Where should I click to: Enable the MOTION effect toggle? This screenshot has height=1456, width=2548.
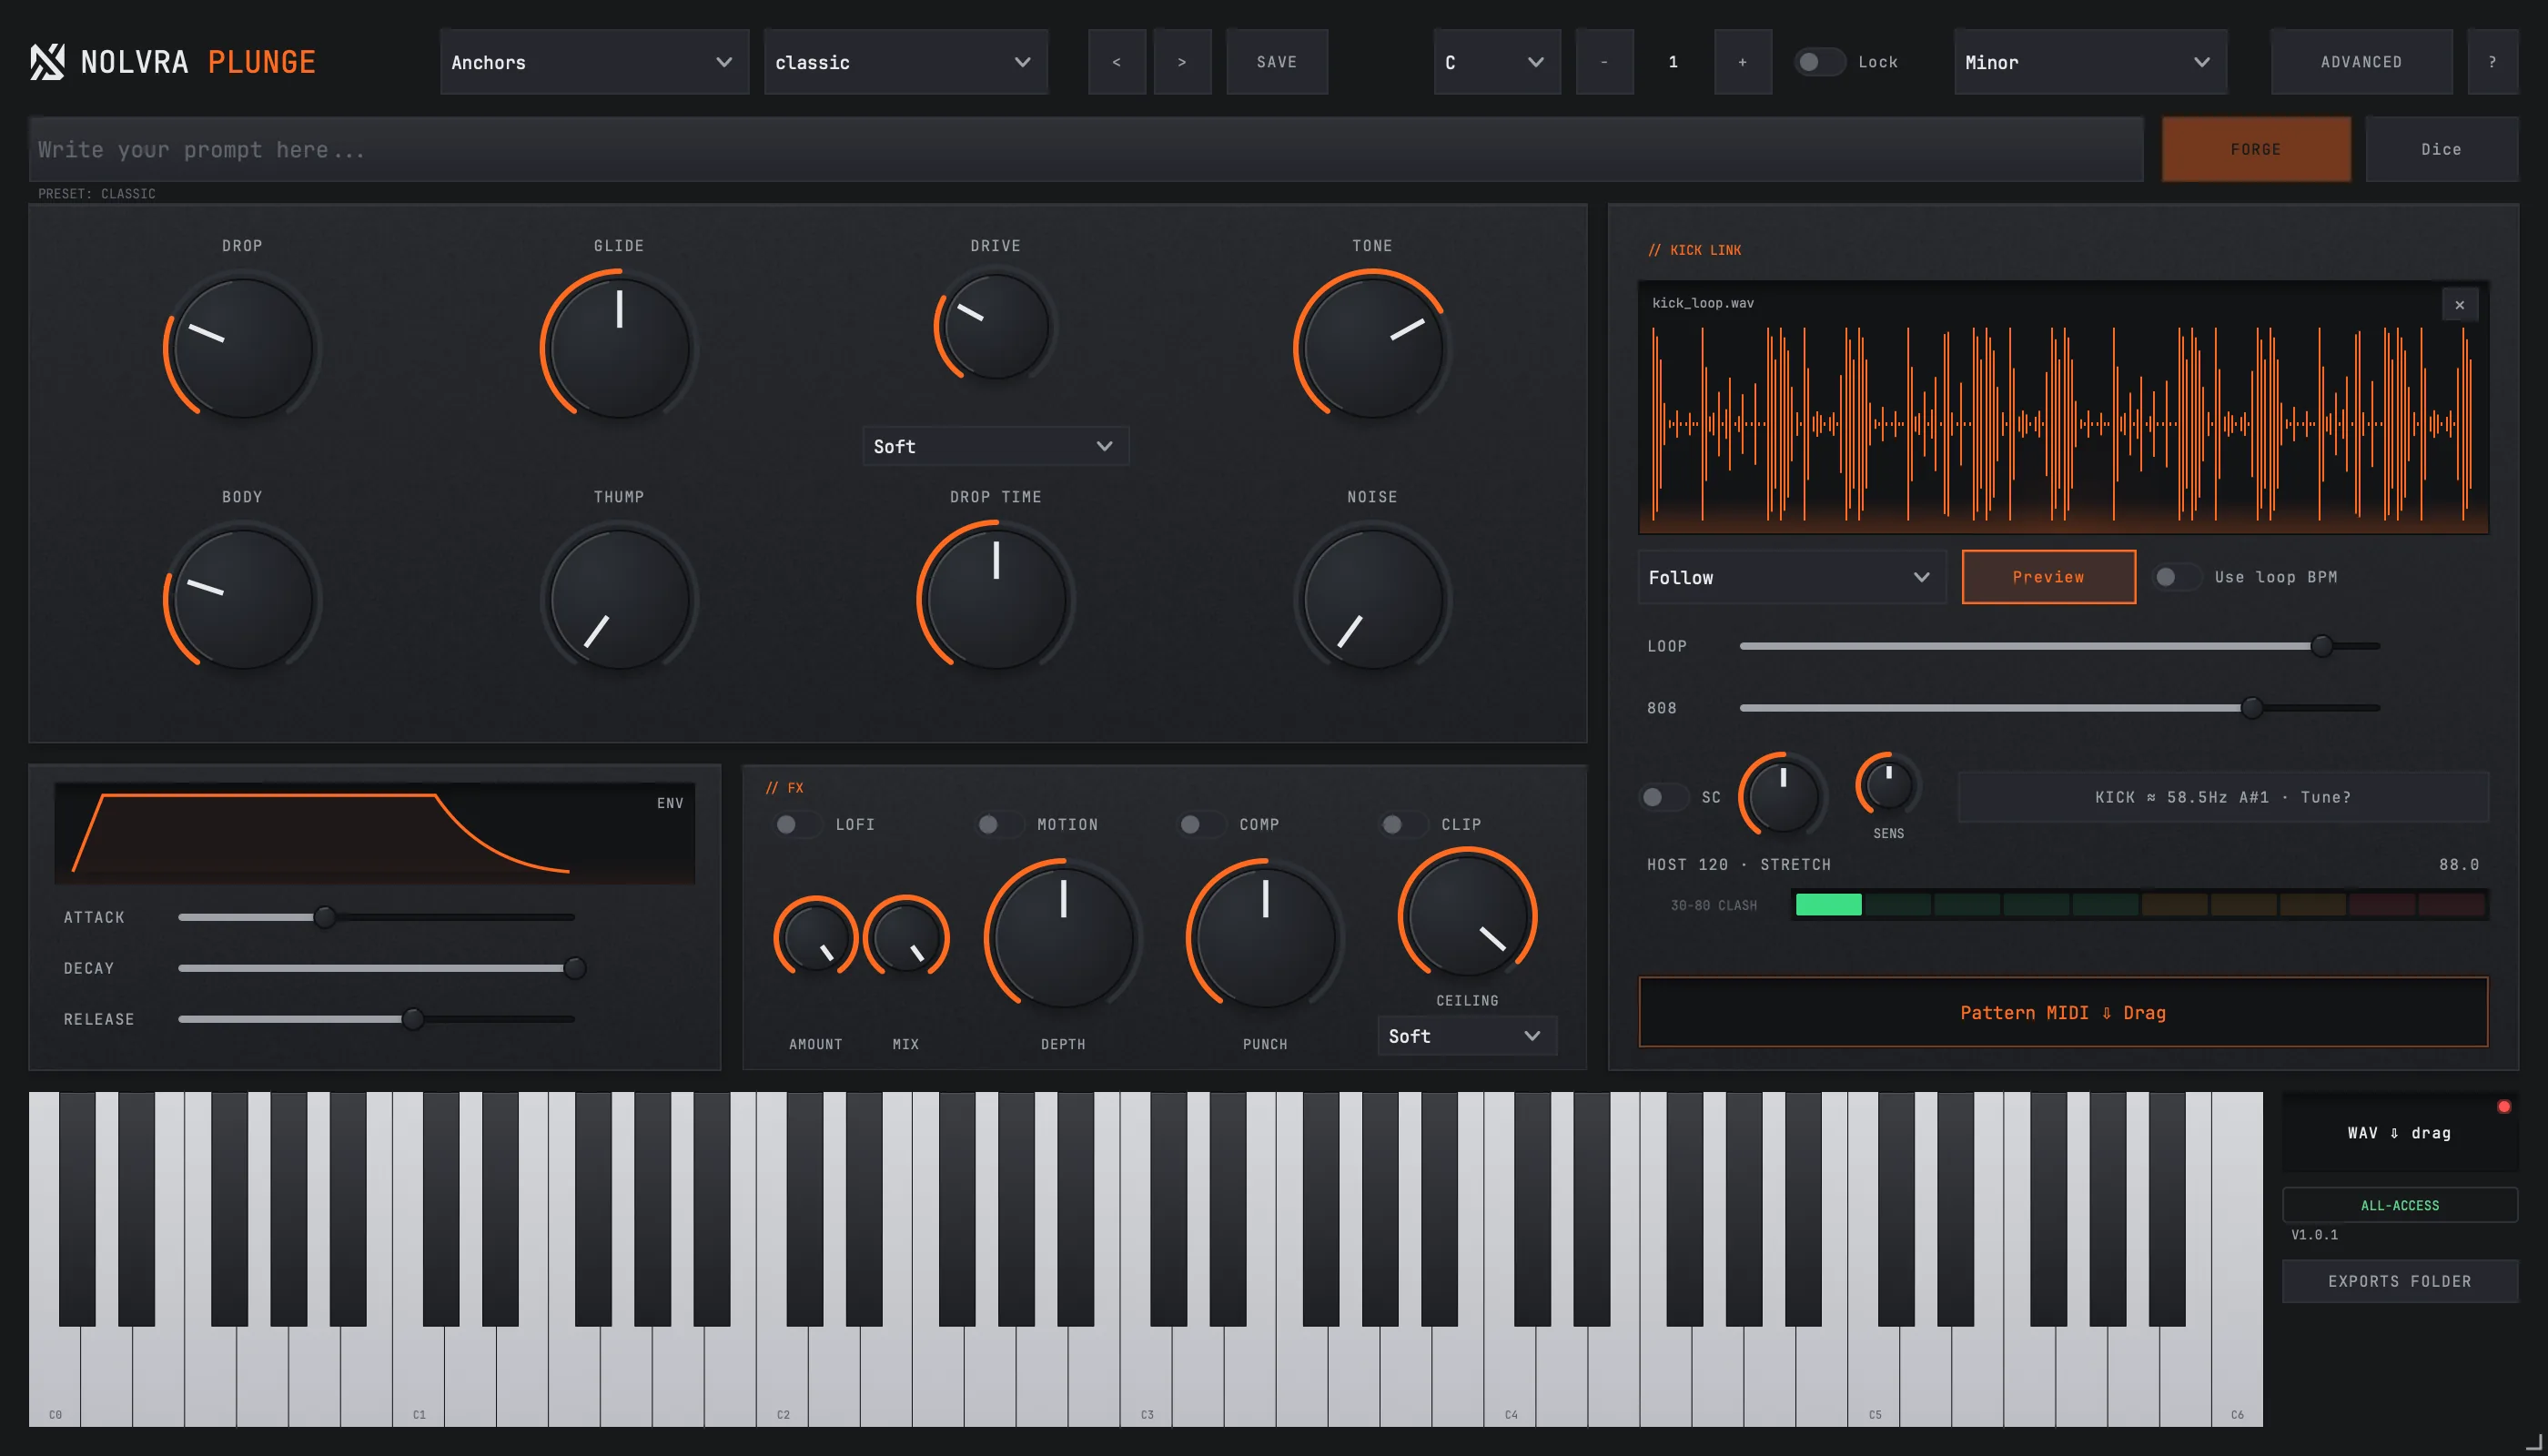point(999,824)
